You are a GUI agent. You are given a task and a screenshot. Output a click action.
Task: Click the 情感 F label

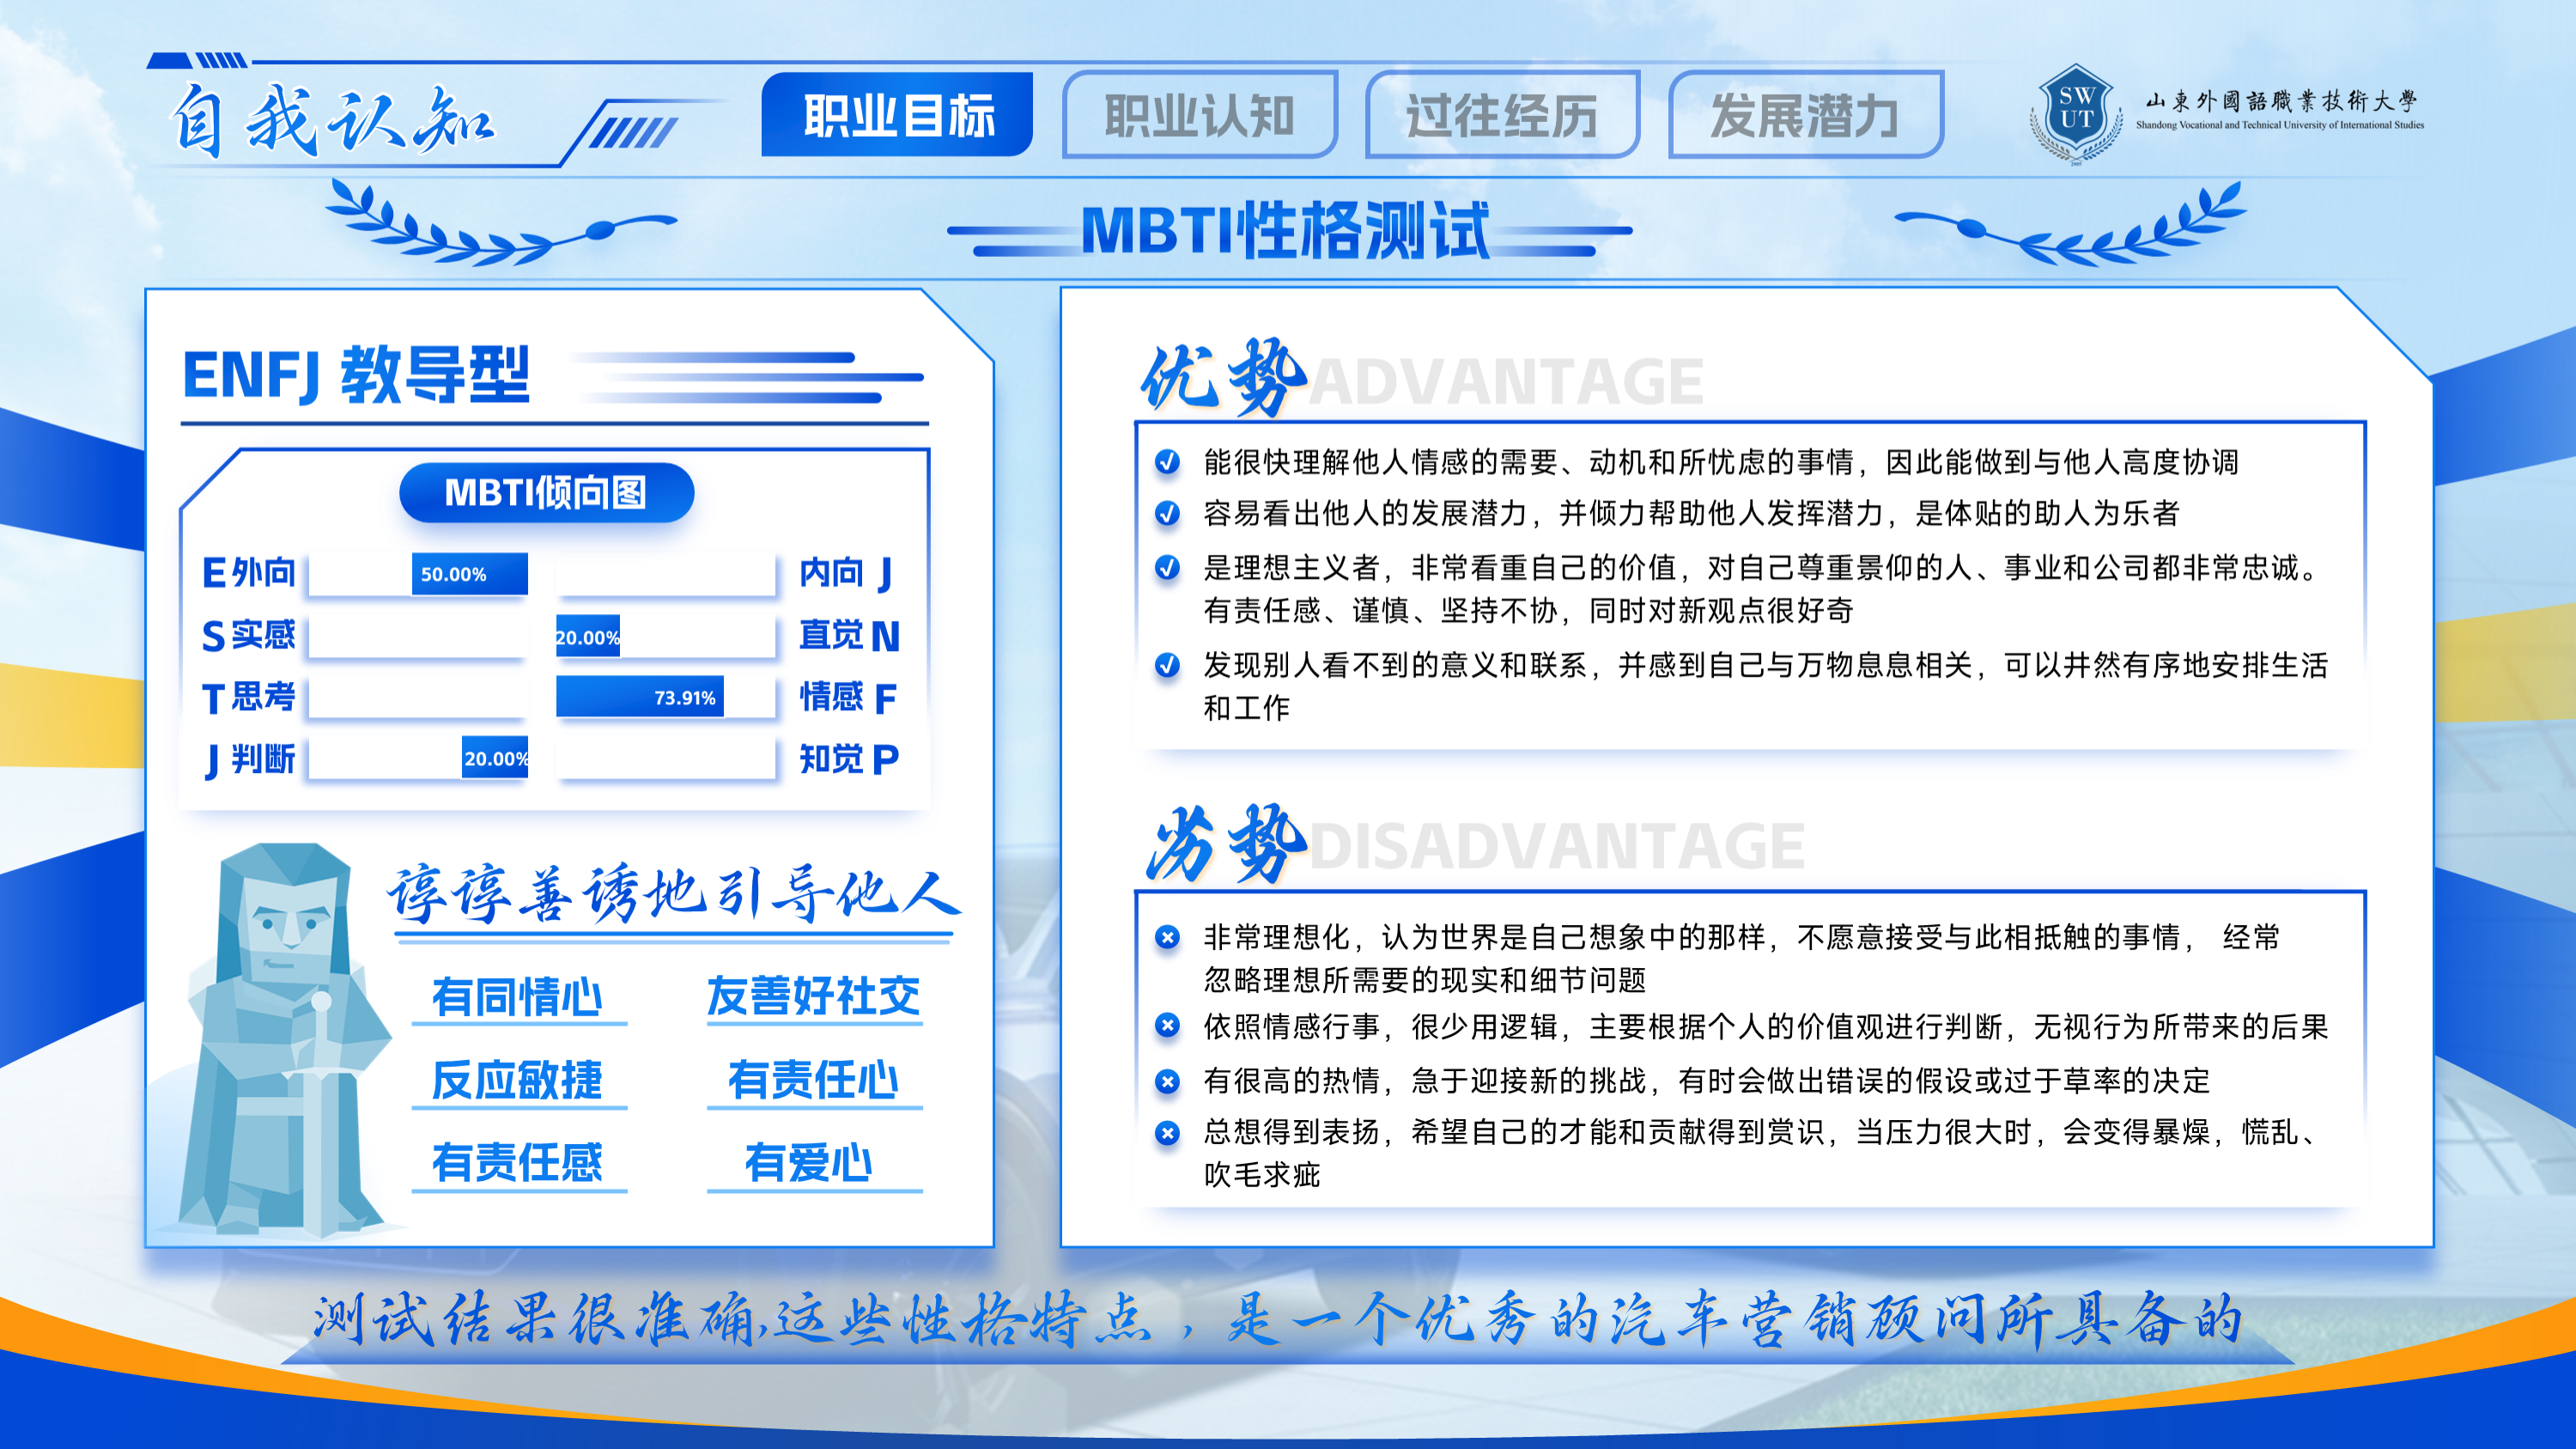(848, 697)
